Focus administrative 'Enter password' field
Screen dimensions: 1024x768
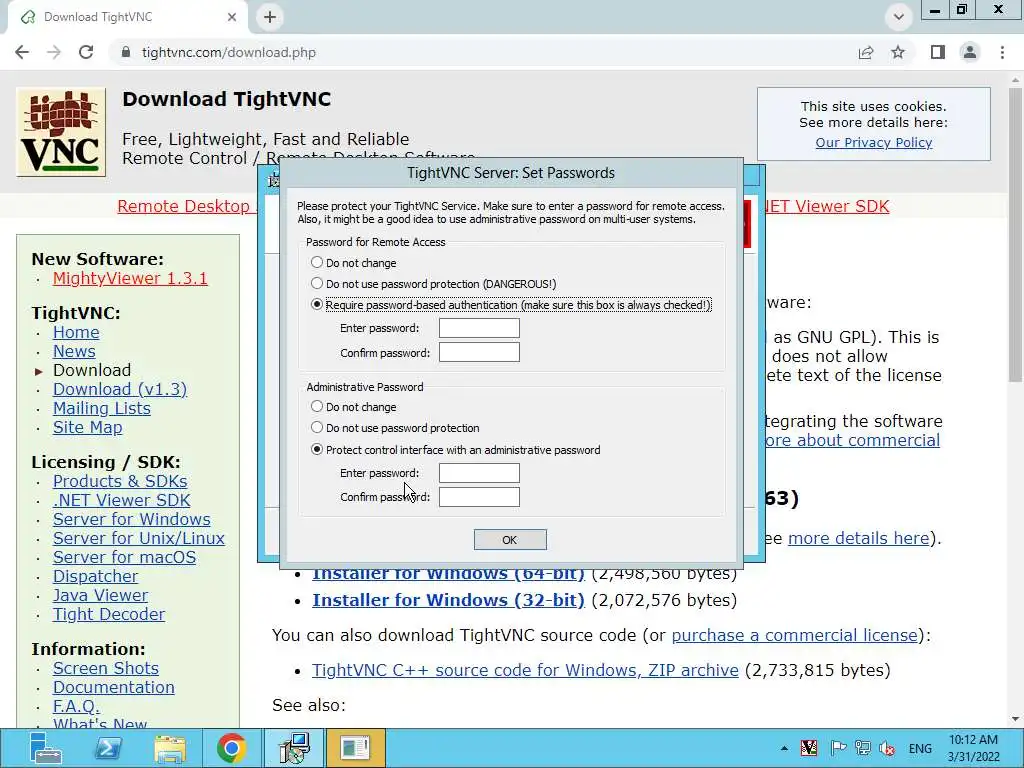coord(479,473)
